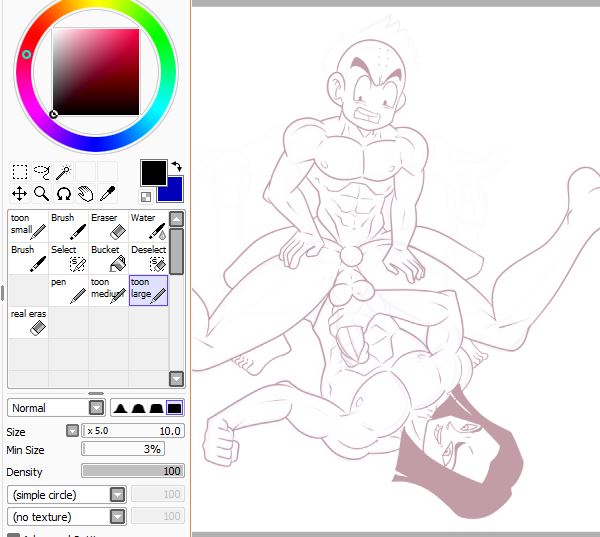Screen dimensions: 600x537
Task: Select the rectangular selection tool
Action: [x=19, y=172]
